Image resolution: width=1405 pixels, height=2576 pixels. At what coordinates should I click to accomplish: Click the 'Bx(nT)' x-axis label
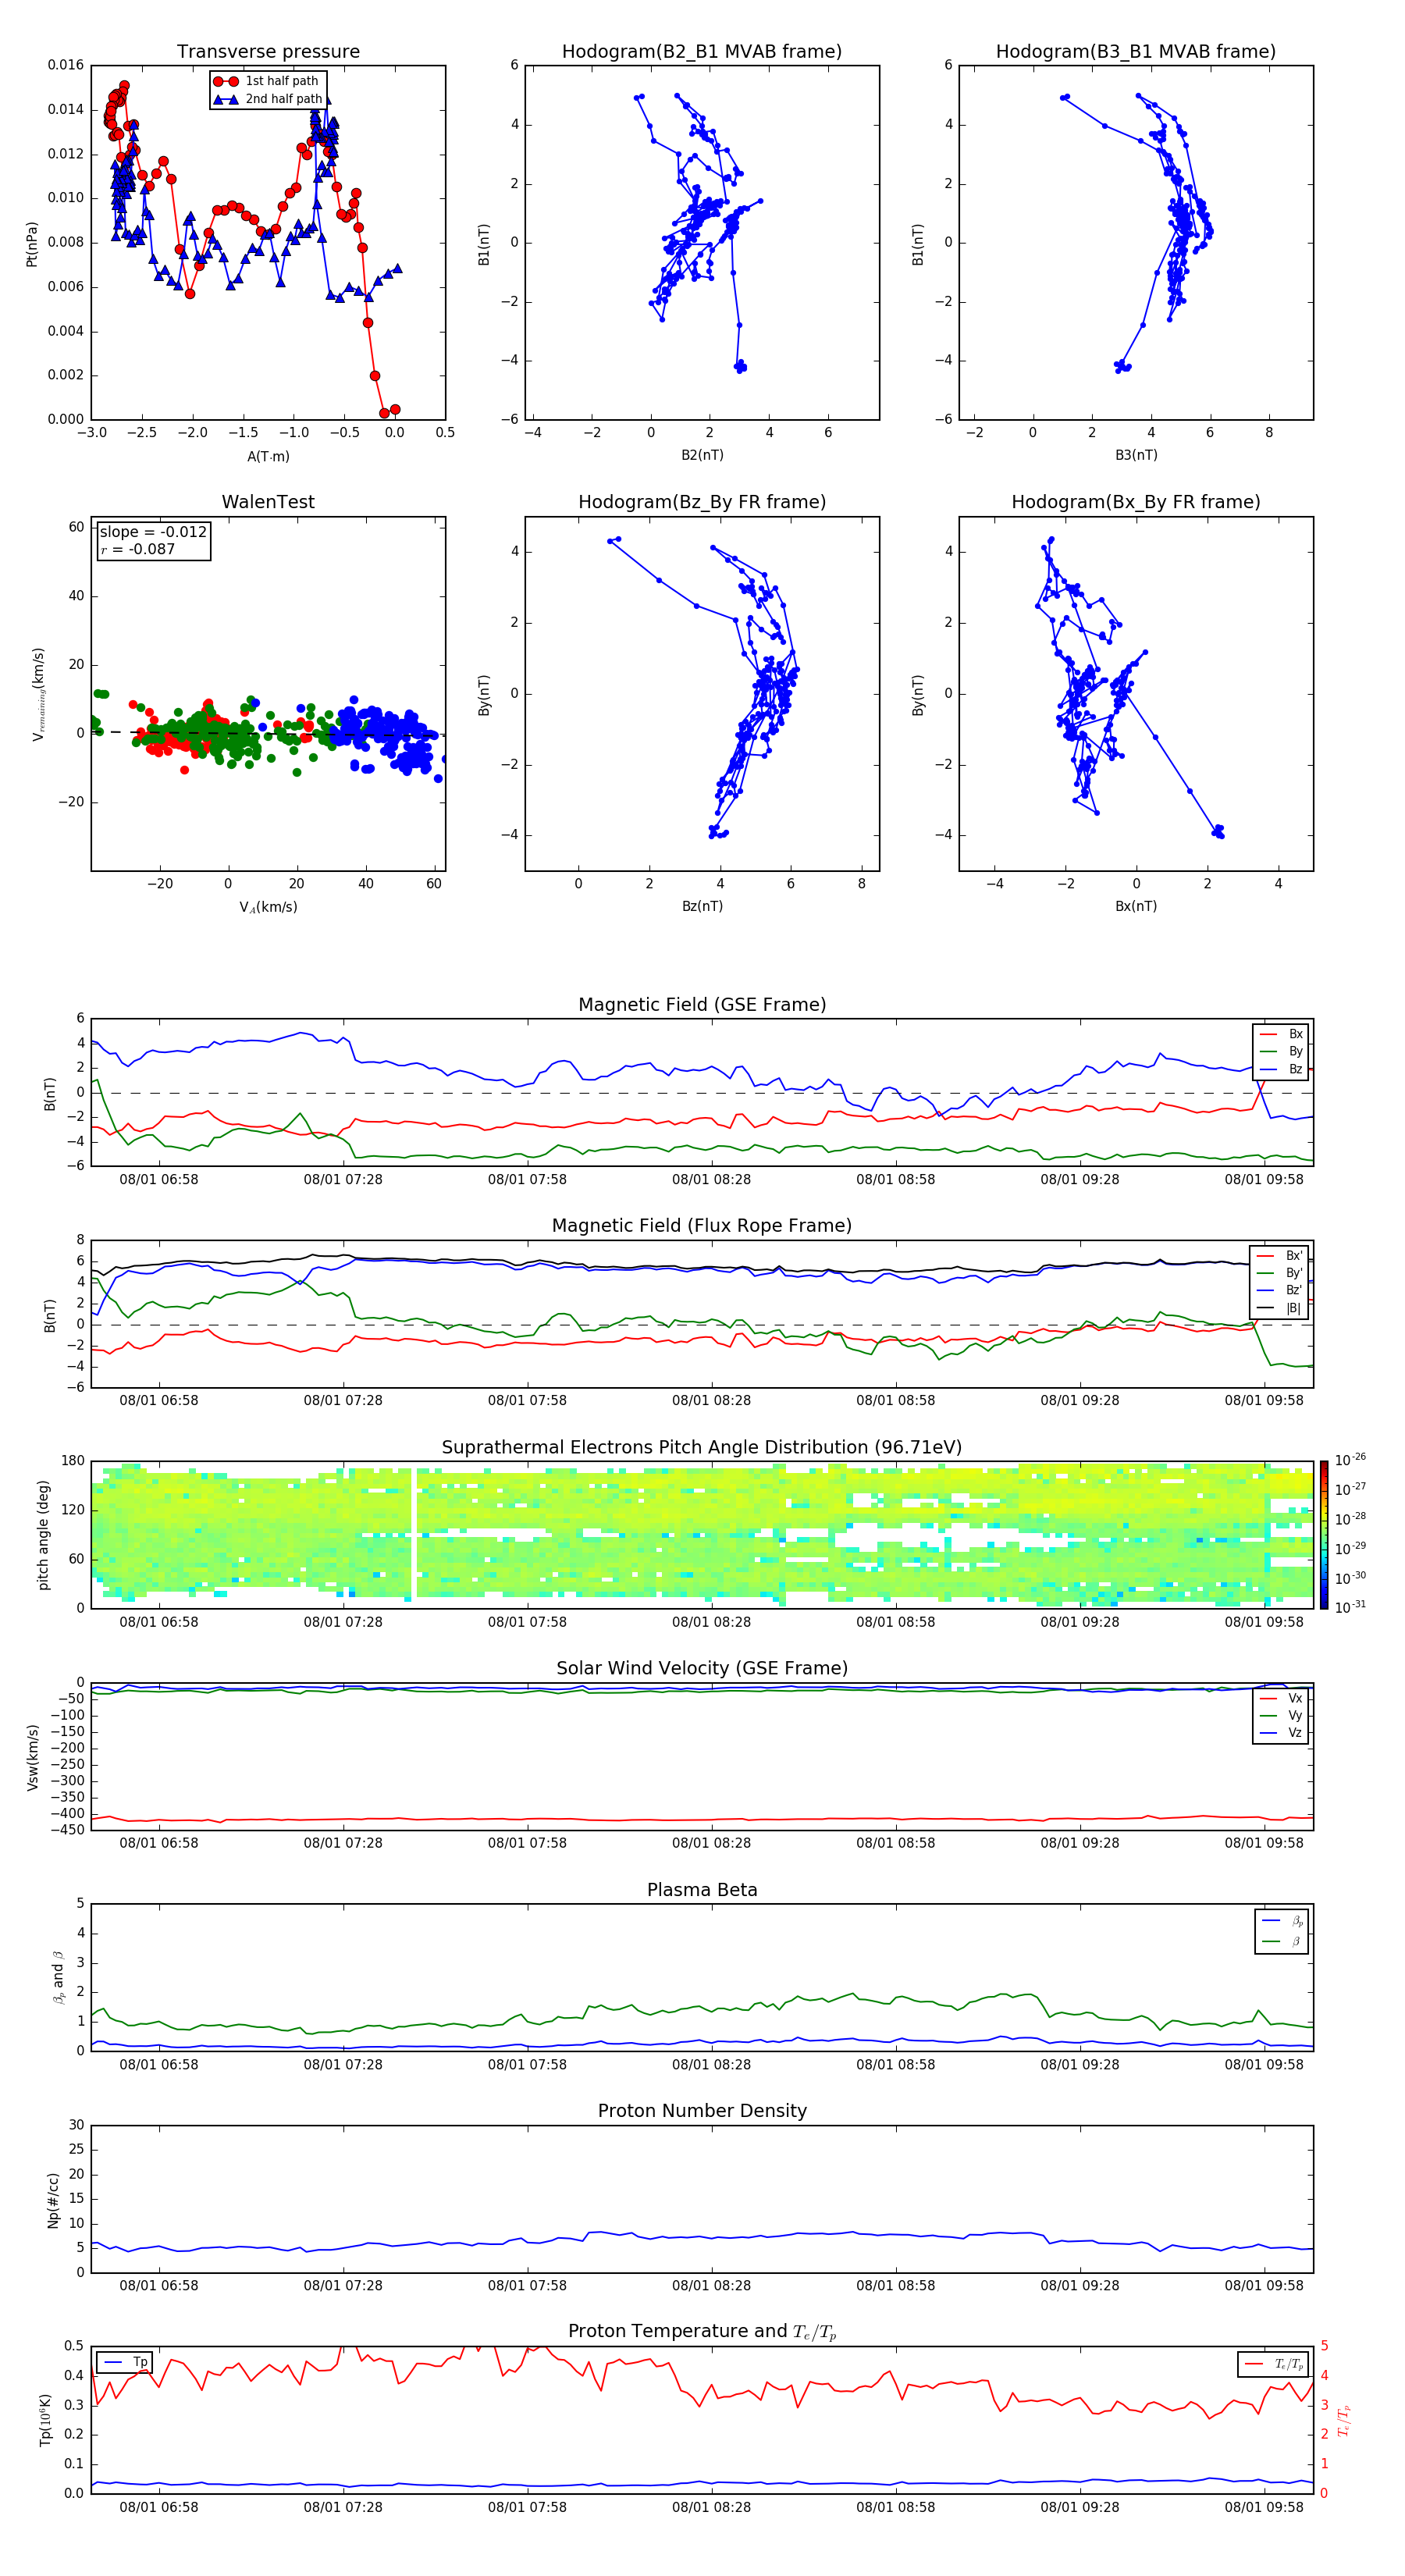pos(1136,906)
